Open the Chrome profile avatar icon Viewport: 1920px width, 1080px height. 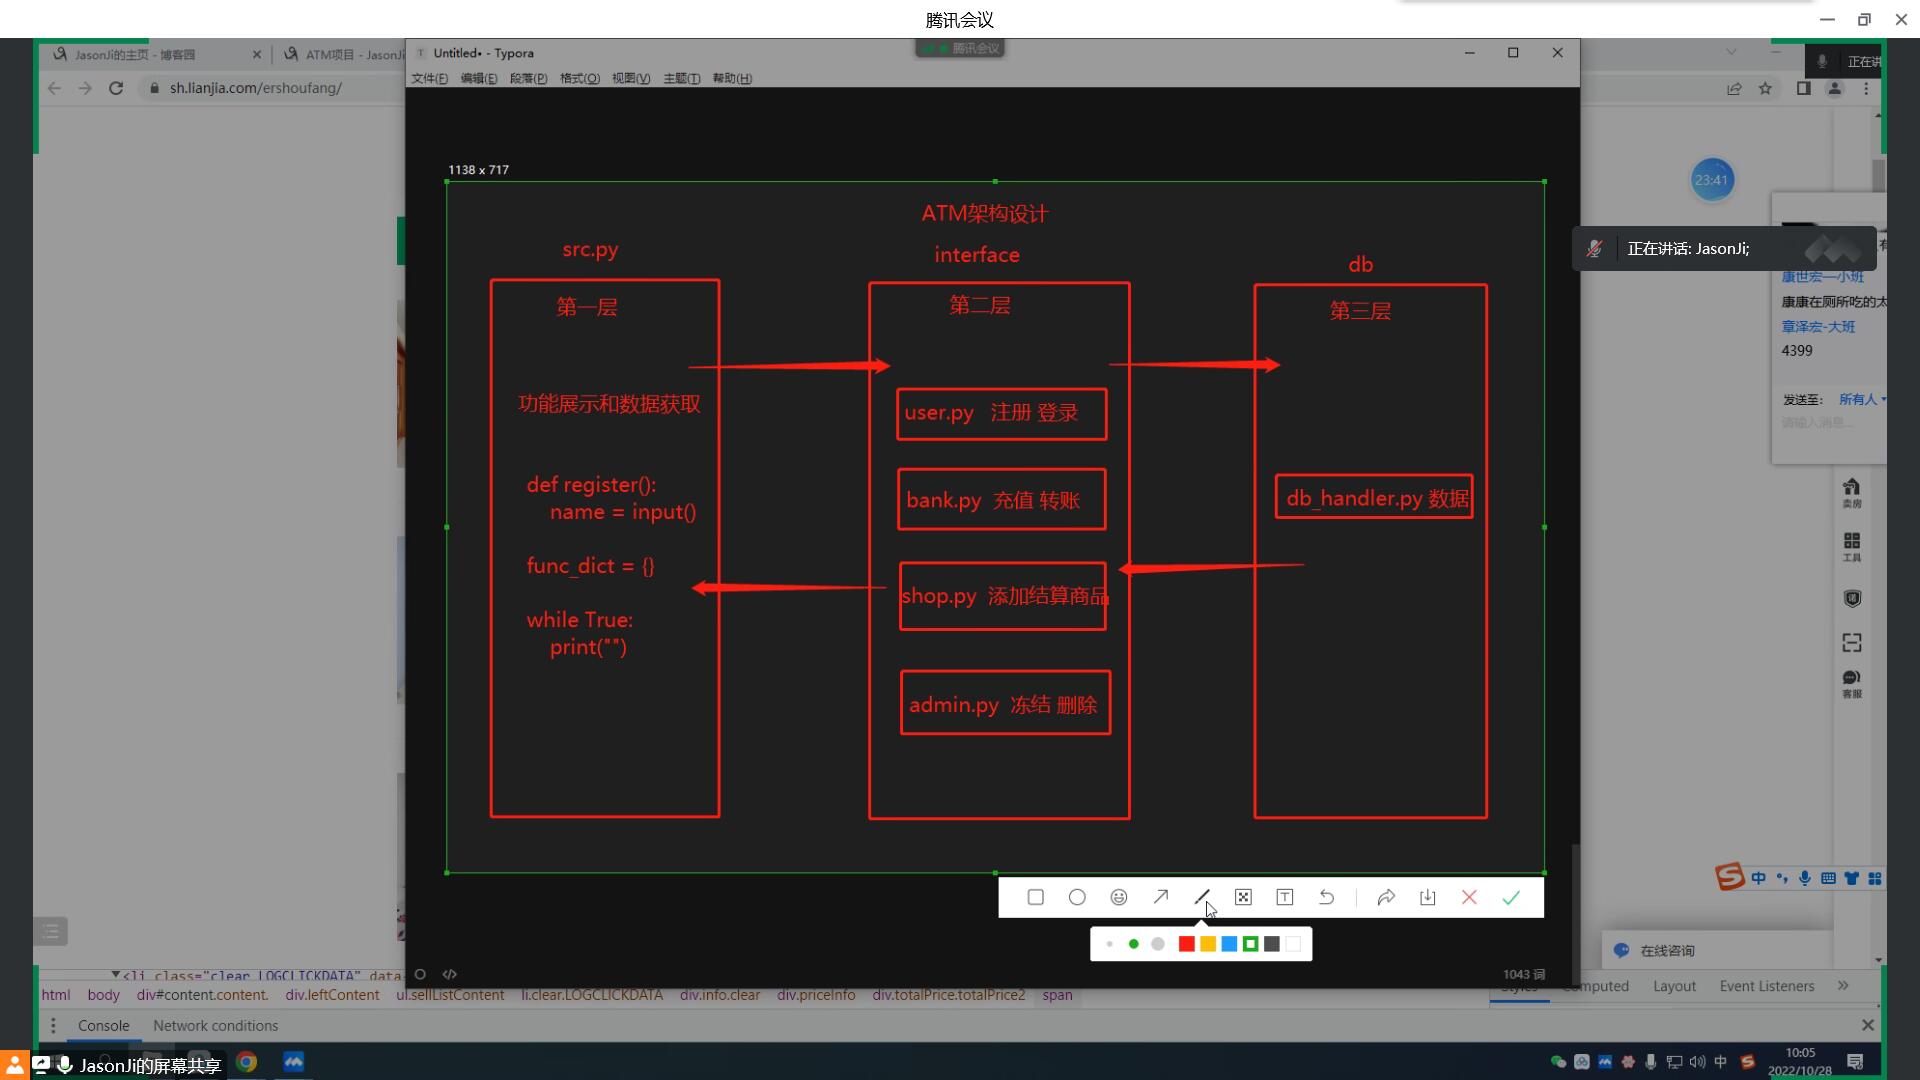point(1835,88)
